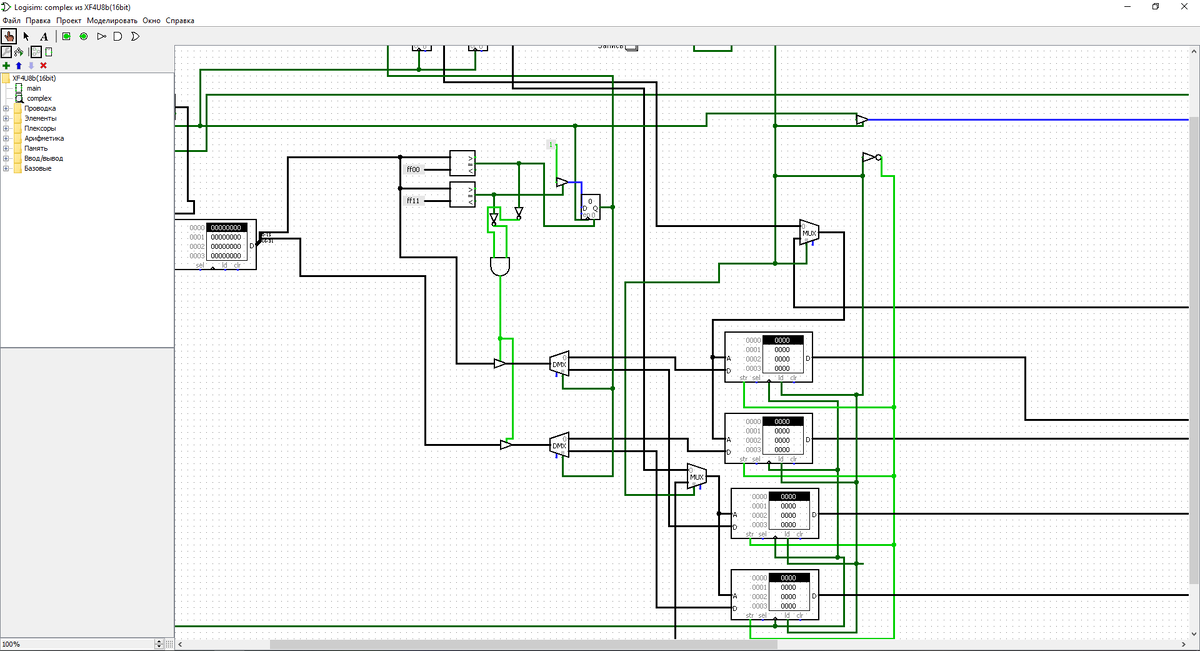Expand the Проводка library folder
The image size is (1200, 651).
[x=6, y=108]
